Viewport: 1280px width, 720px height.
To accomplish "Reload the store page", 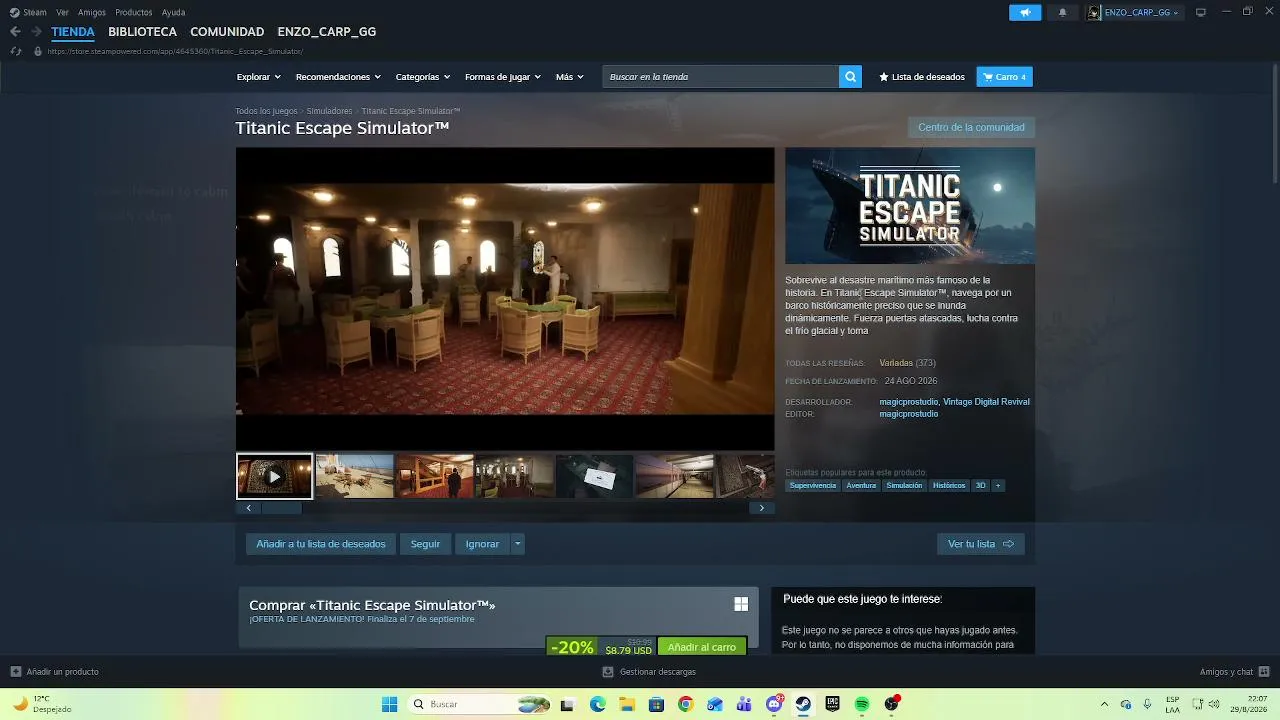I will [x=15, y=51].
